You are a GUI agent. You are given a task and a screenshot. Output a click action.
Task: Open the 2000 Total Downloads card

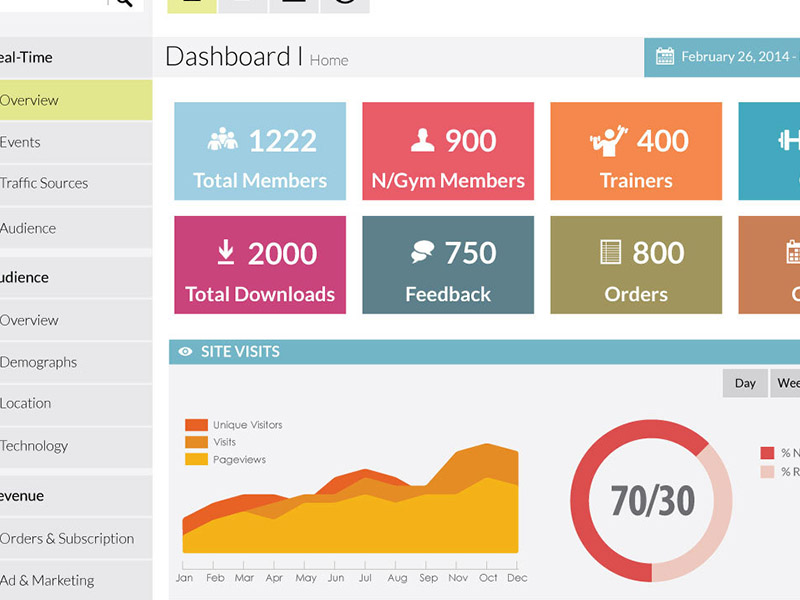point(260,265)
